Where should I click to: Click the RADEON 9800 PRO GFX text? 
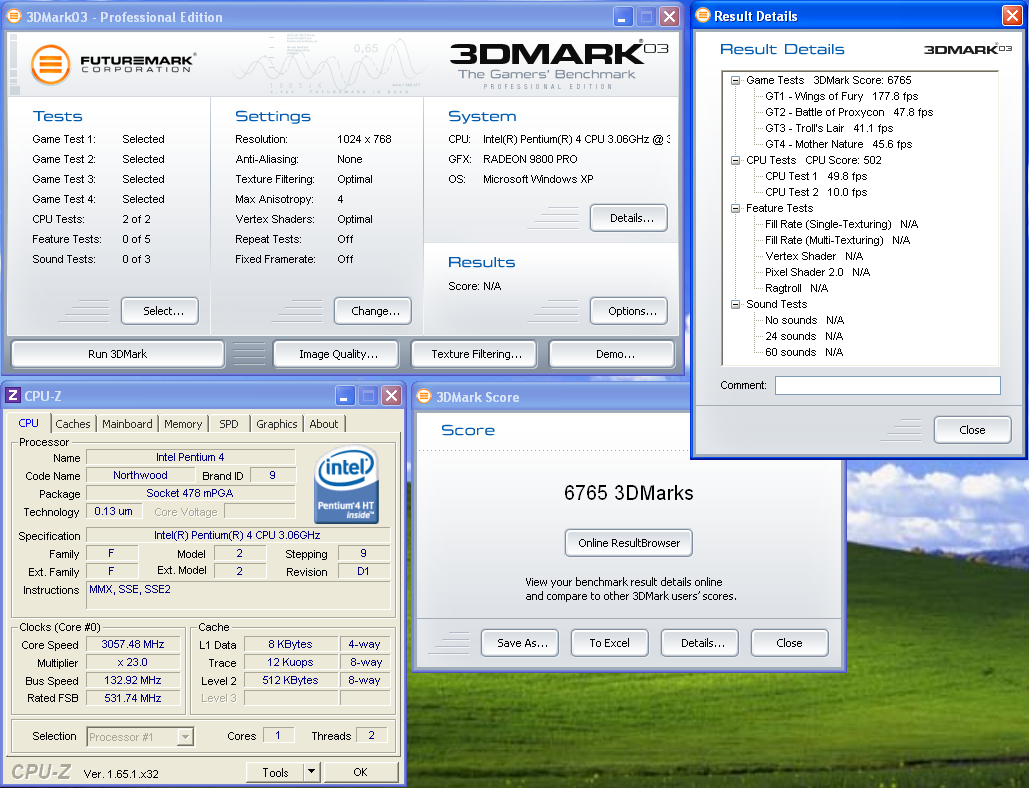[x=530, y=159]
